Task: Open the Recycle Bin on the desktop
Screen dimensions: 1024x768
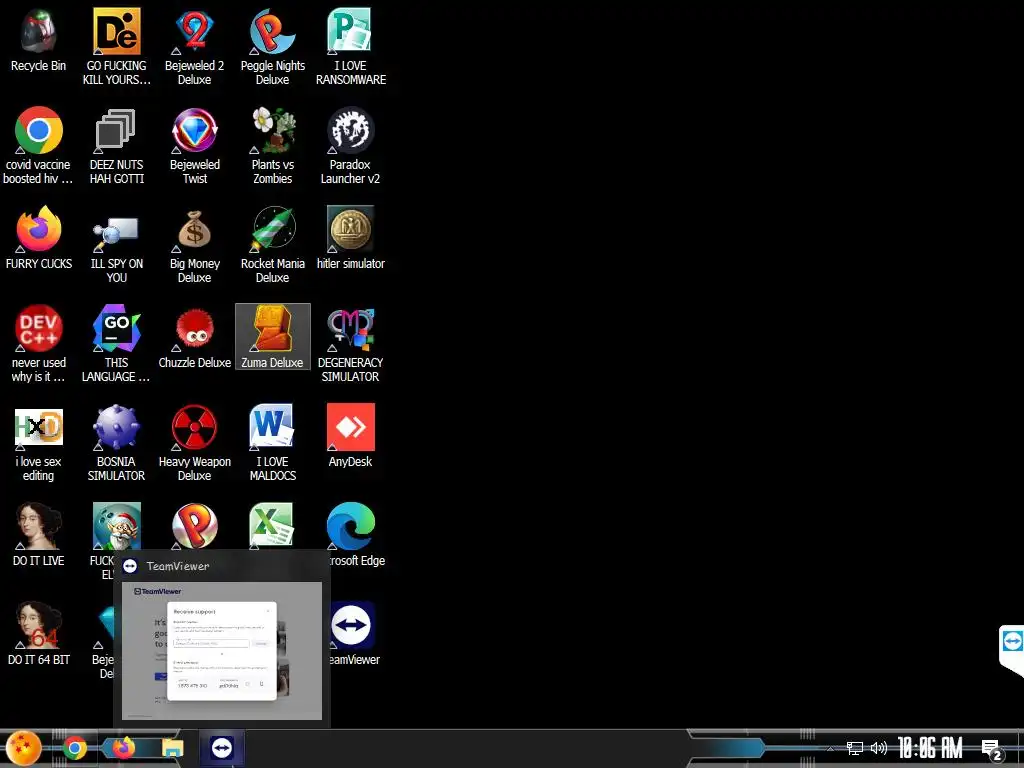Action: point(39,41)
